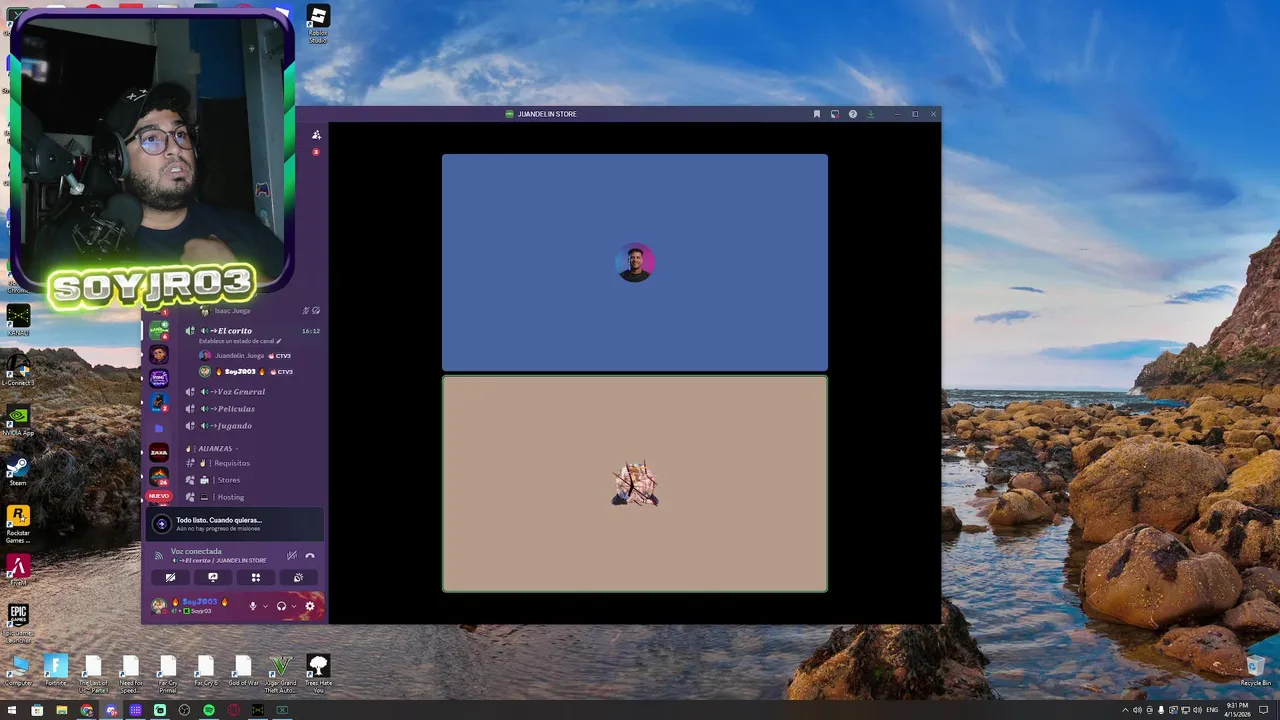1280x720 pixels.
Task: Open server folder icon in server list
Action: coord(159,428)
